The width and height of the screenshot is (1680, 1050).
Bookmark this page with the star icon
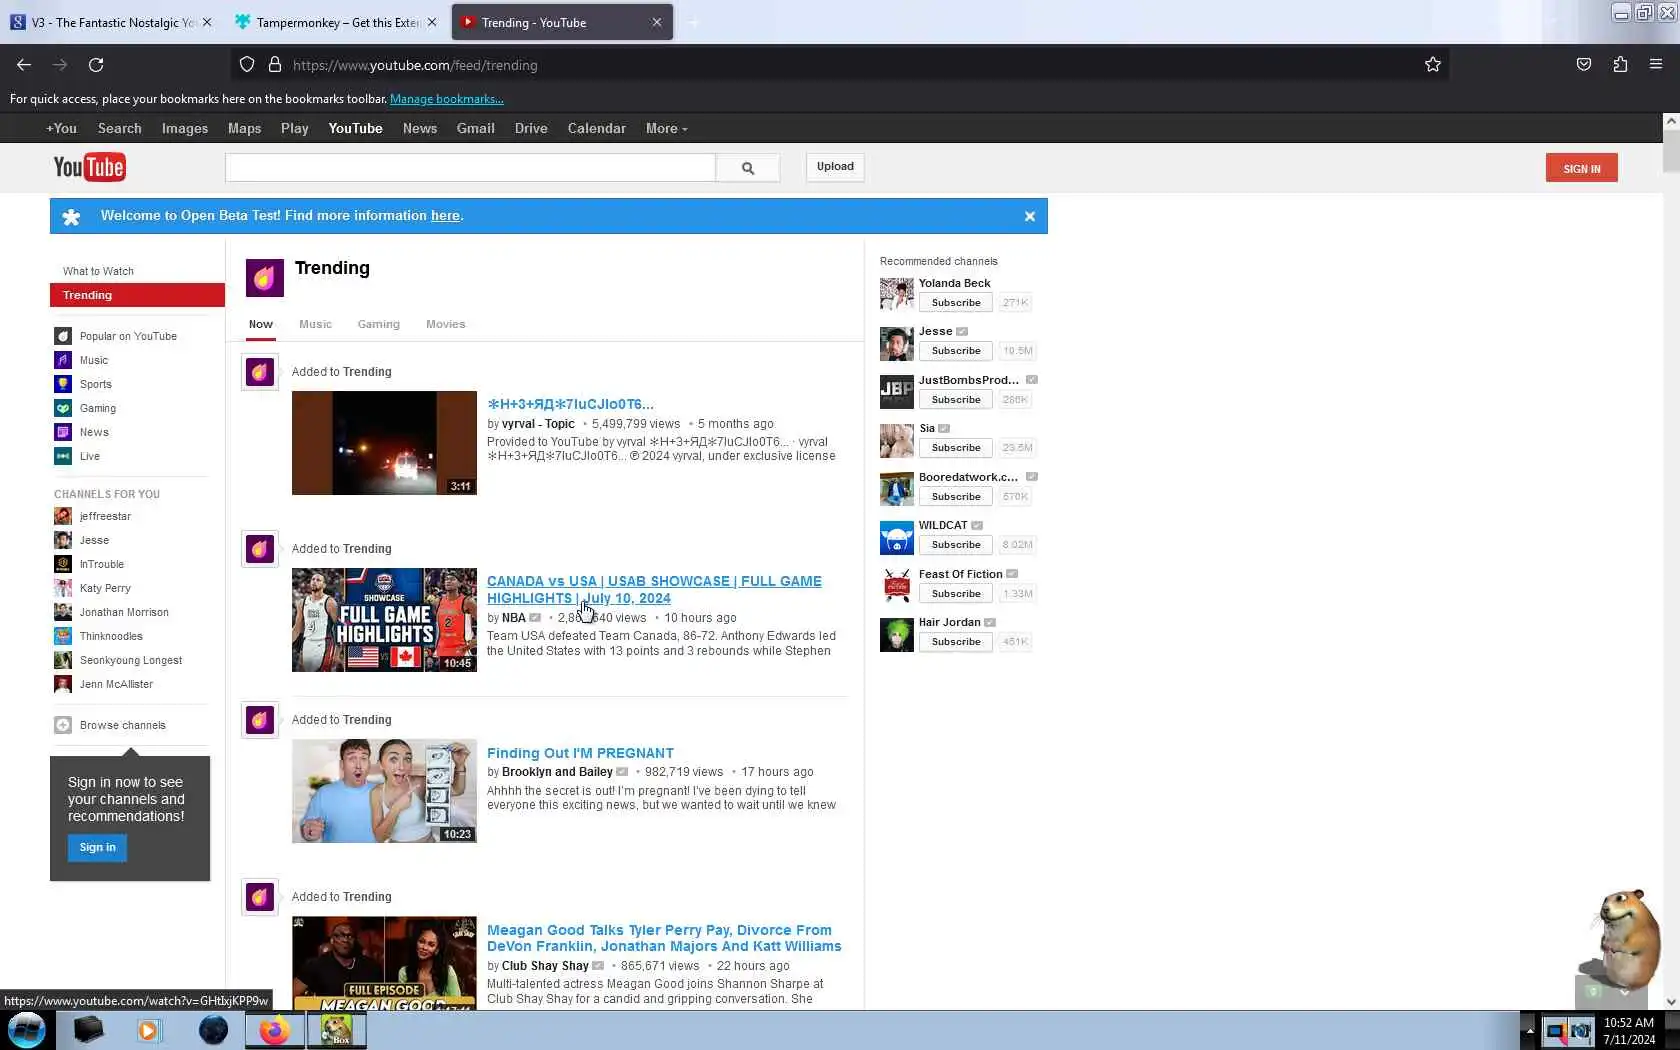[1433, 65]
